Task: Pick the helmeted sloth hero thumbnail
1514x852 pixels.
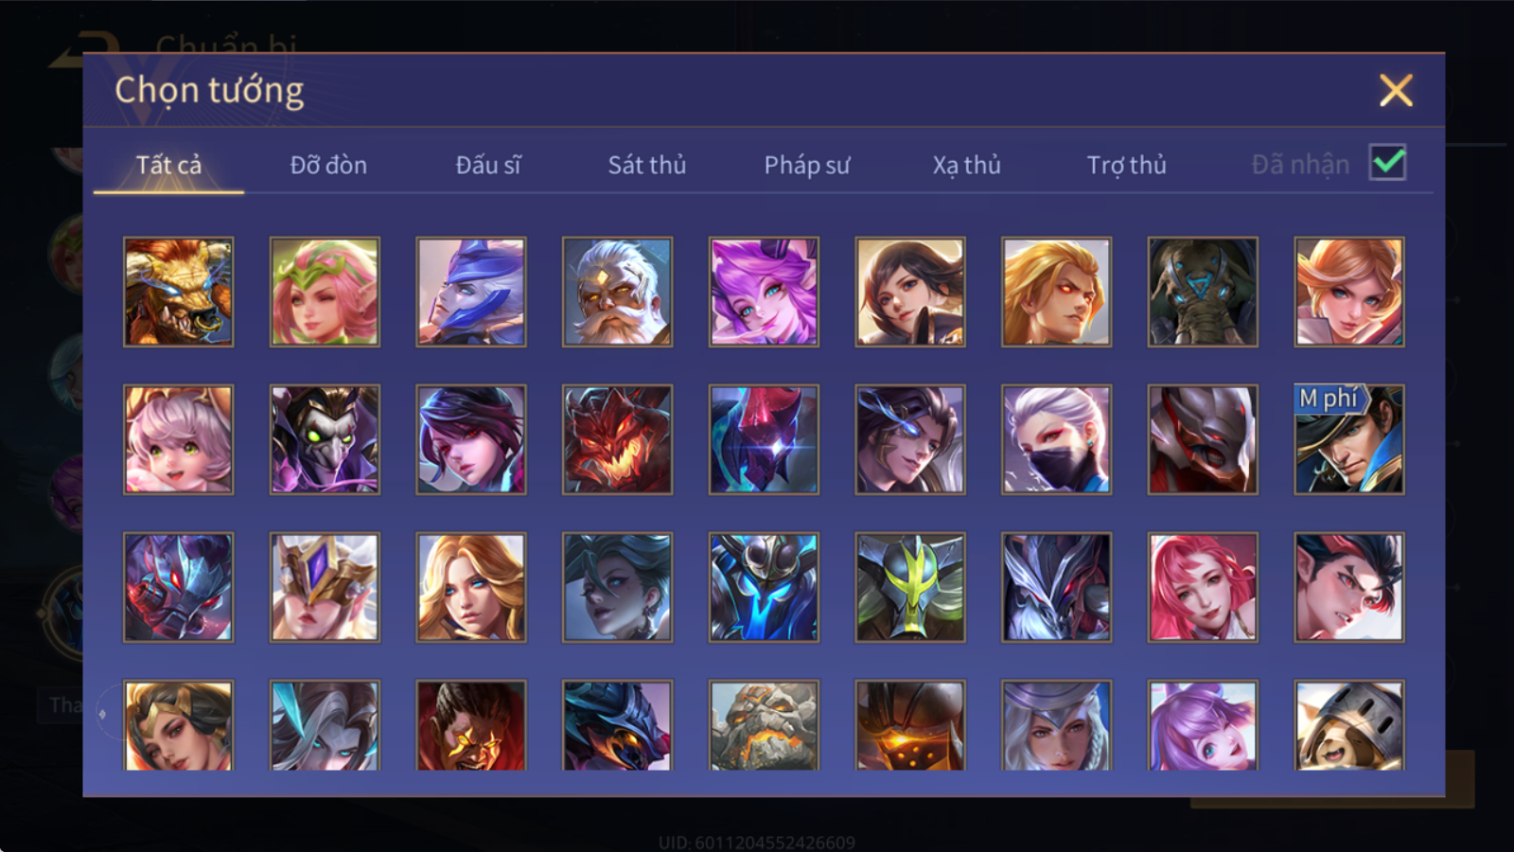Action: coord(1349,726)
